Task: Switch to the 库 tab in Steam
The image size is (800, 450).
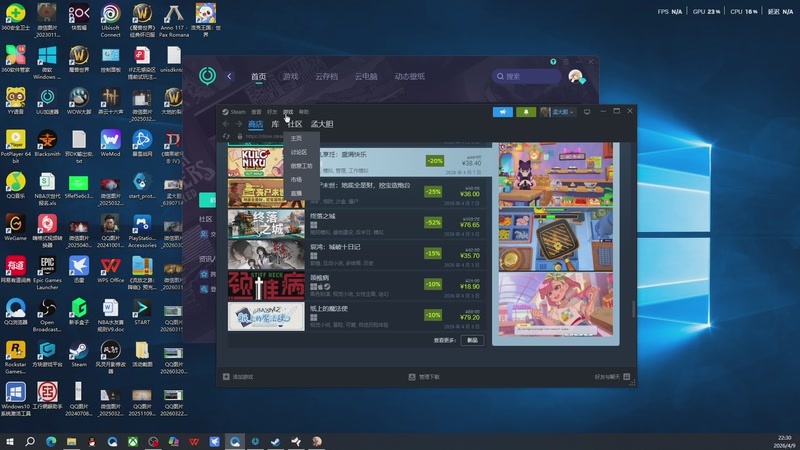Action: coord(275,124)
